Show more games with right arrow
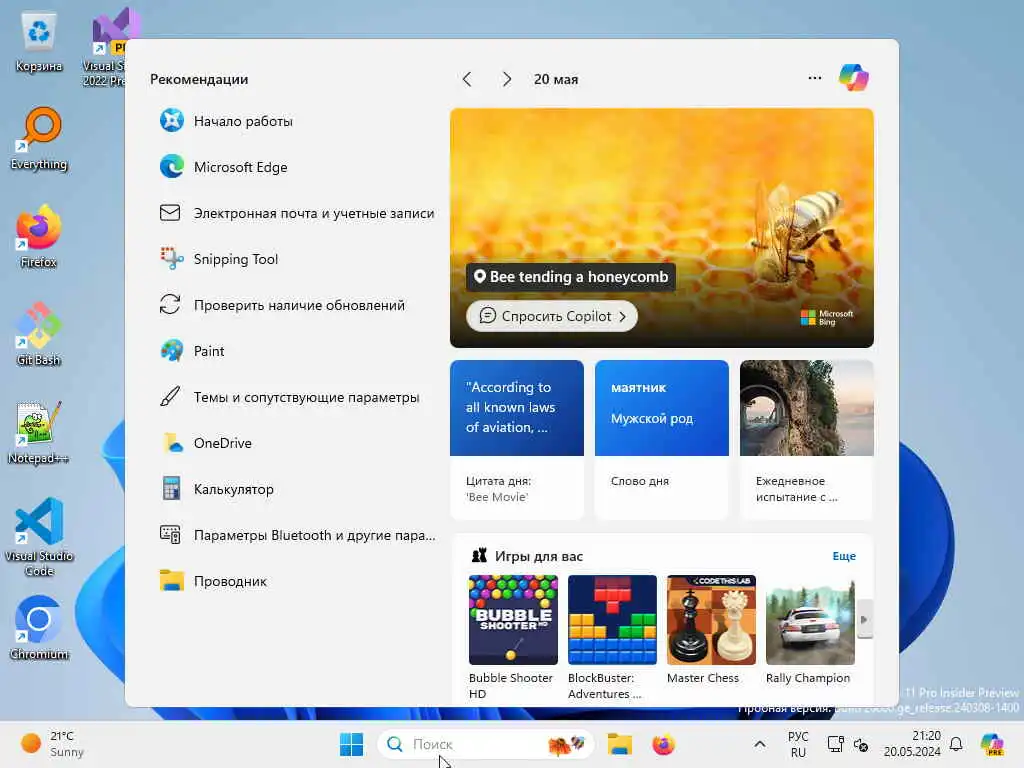1024x768 pixels. pos(864,619)
